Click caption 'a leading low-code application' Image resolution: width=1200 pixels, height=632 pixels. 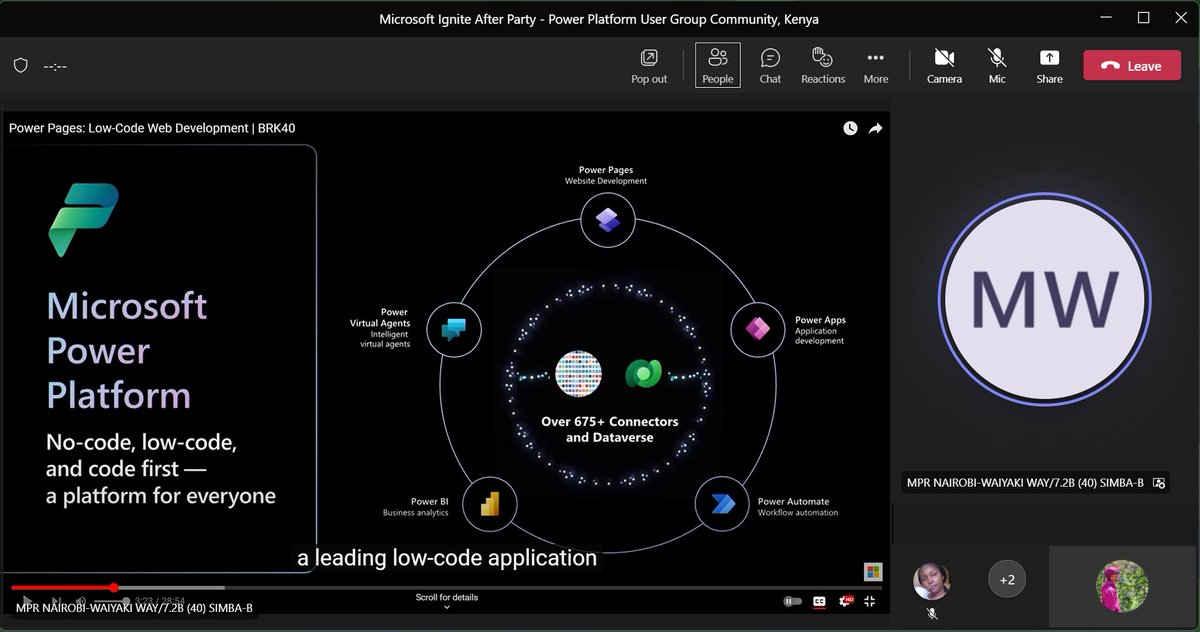pyautogui.click(x=447, y=558)
